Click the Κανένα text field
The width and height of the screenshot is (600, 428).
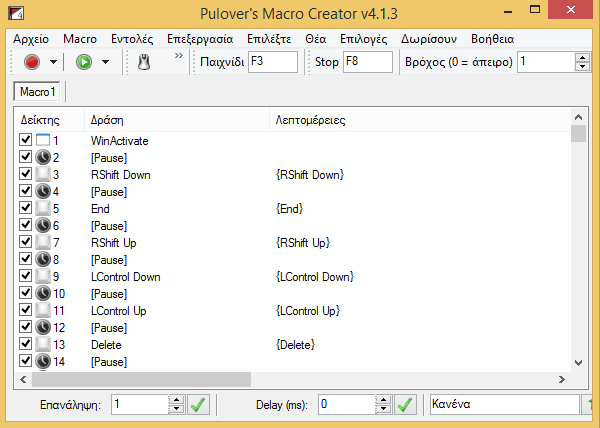pyautogui.click(x=505, y=405)
